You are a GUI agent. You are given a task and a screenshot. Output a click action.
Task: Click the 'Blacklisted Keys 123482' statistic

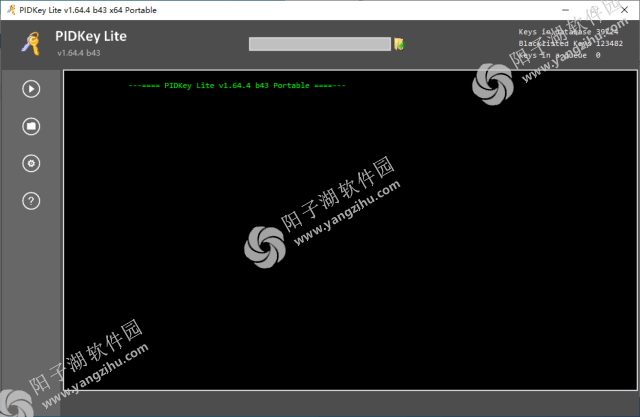(571, 43)
